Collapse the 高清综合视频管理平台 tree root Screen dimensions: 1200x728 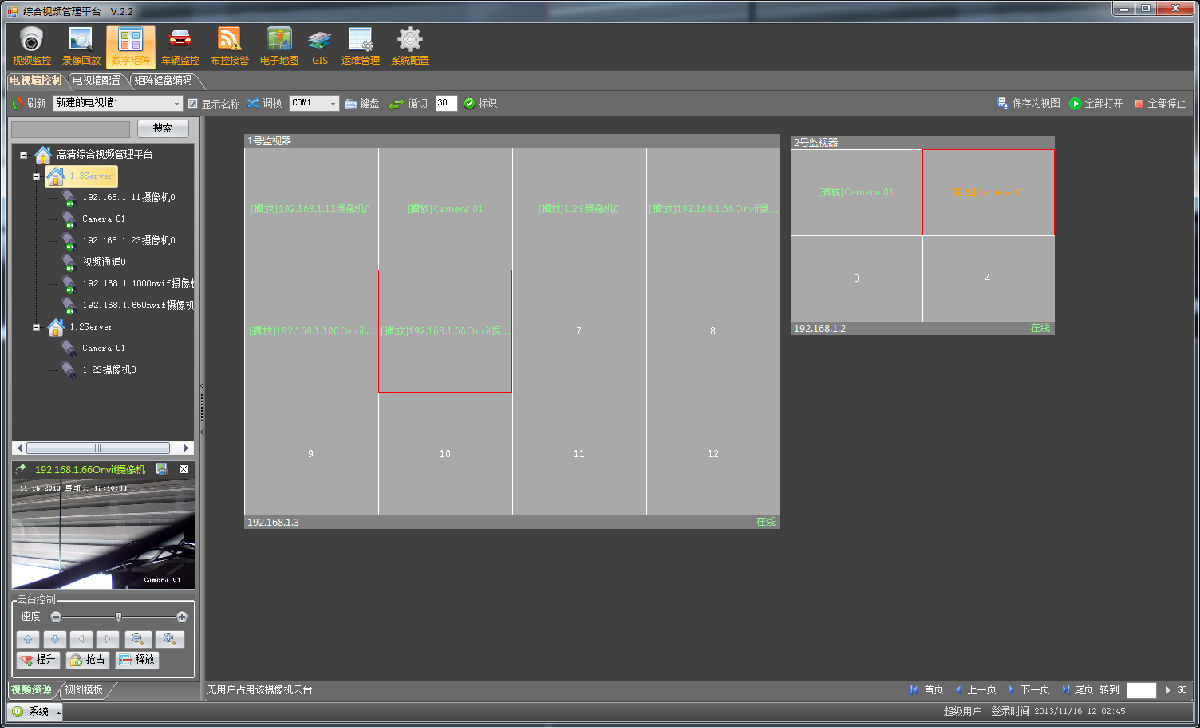(x=23, y=155)
